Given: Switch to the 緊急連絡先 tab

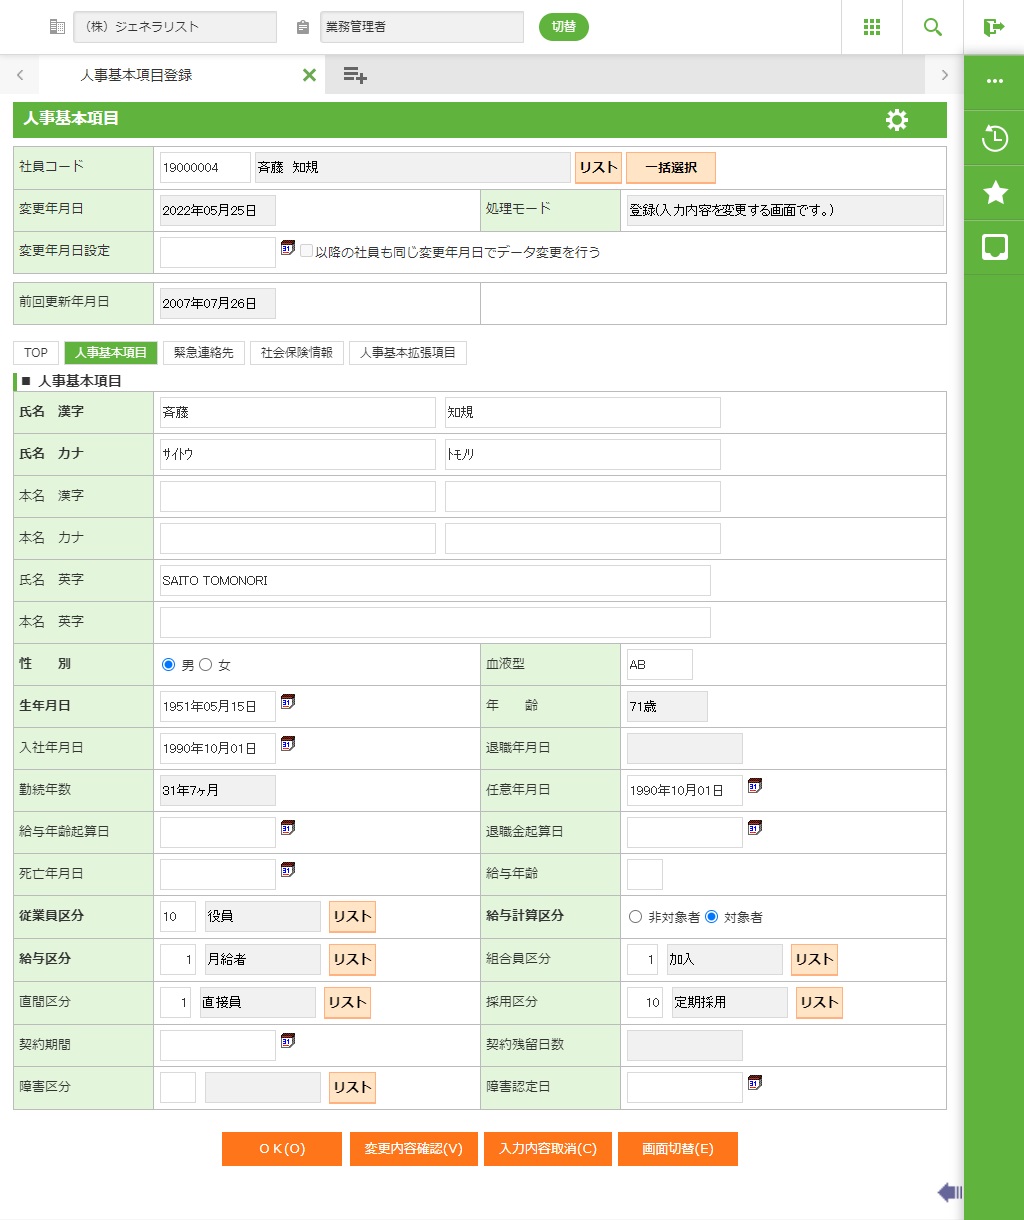Looking at the screenshot, I should coord(203,353).
